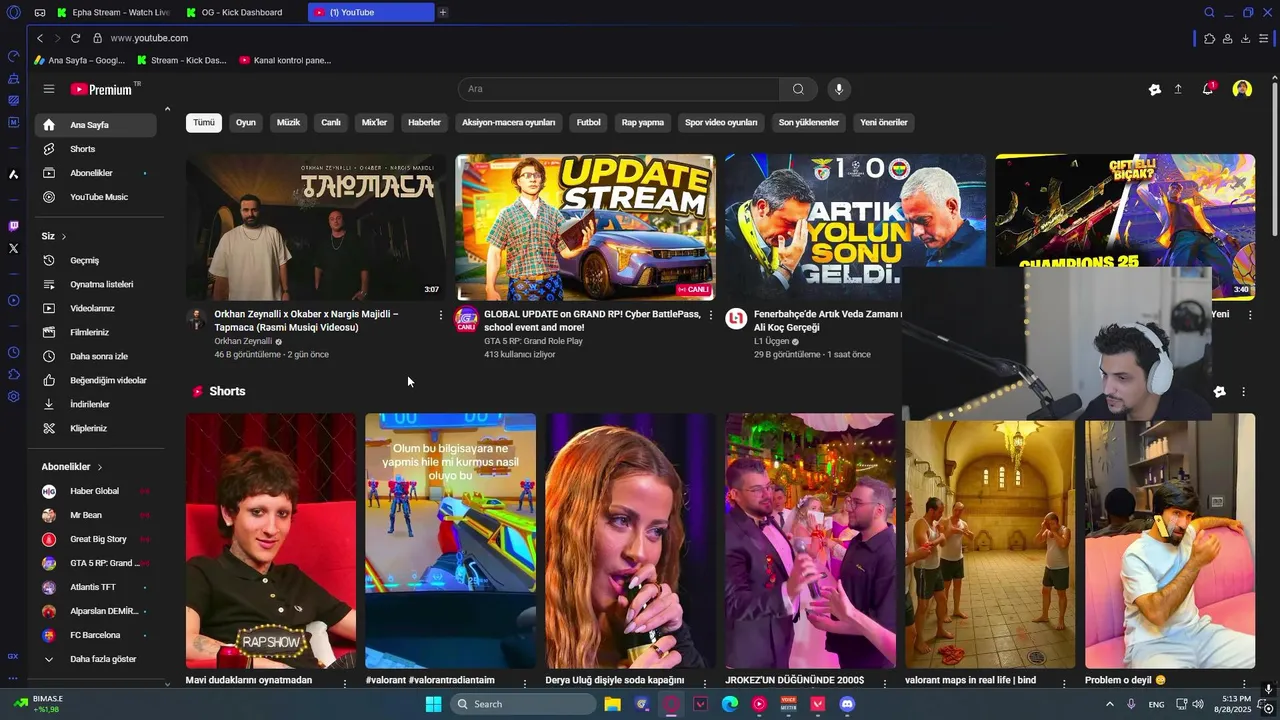Open Discord from the taskbar
Image resolution: width=1280 pixels, height=720 pixels.
coord(847,704)
